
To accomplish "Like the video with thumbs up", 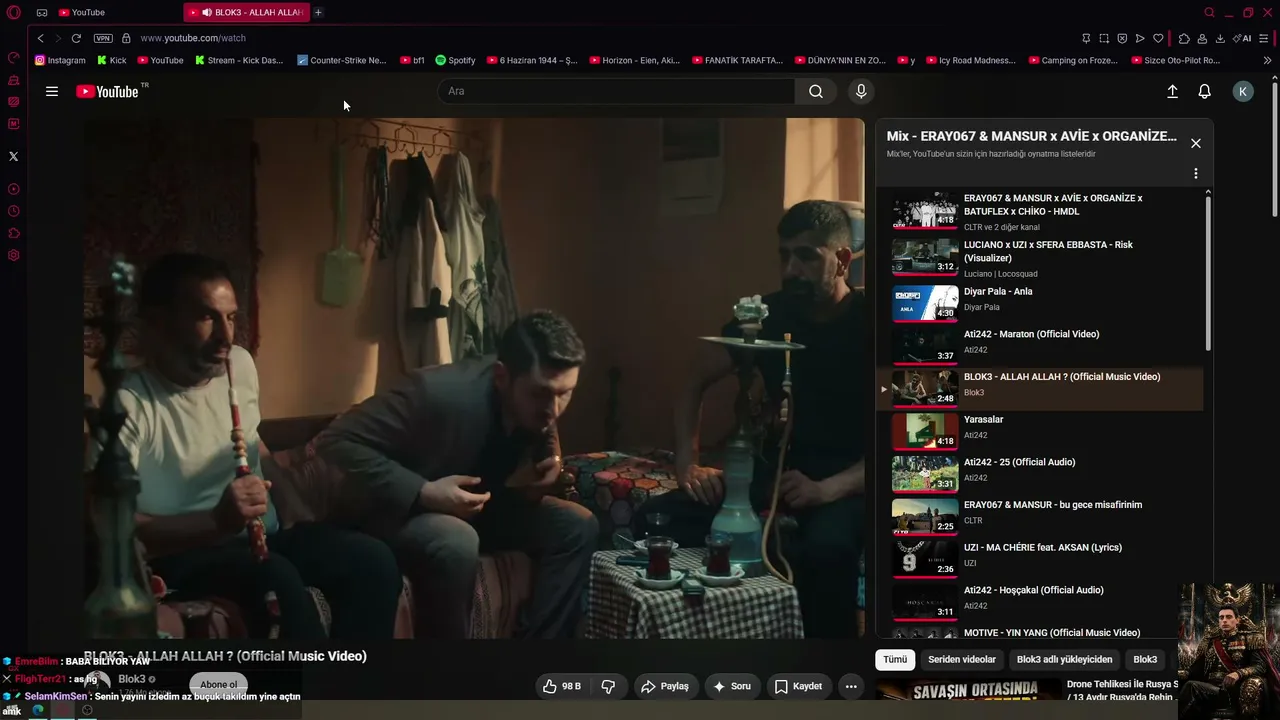I will pyautogui.click(x=561, y=686).
